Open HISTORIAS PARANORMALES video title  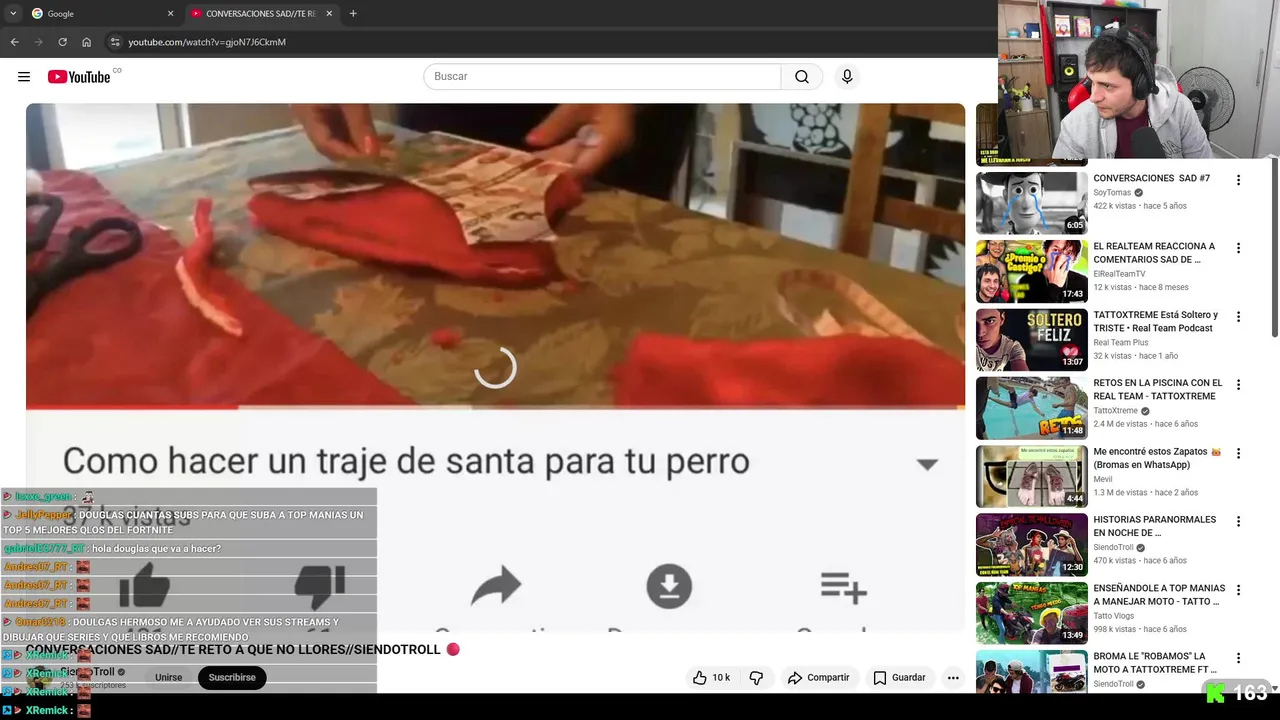pos(1155,526)
